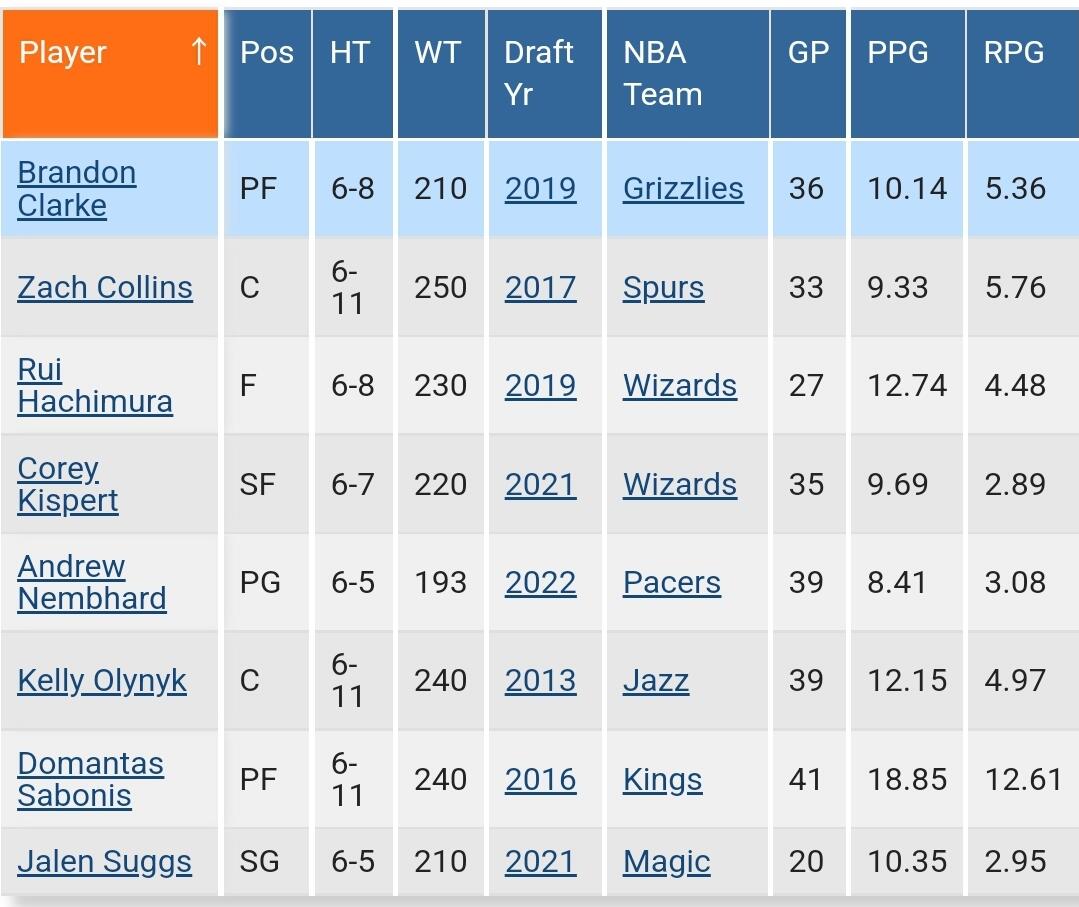Click the ascending sort arrow in Player header

point(198,52)
